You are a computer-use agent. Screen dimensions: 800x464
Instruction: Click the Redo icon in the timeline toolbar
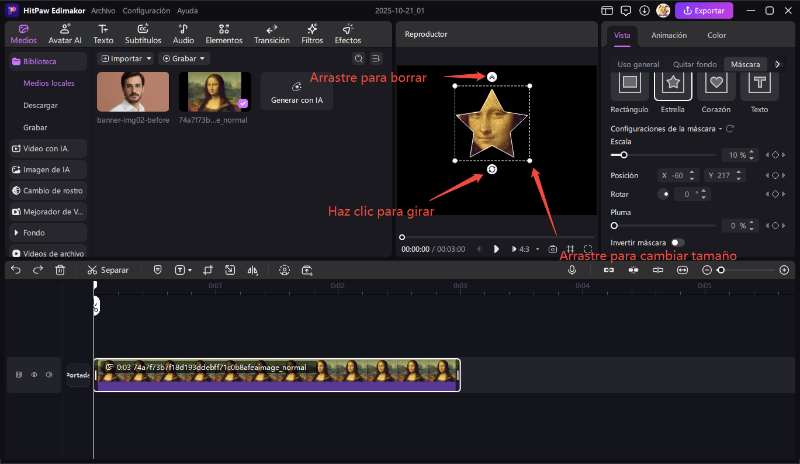pos(38,270)
